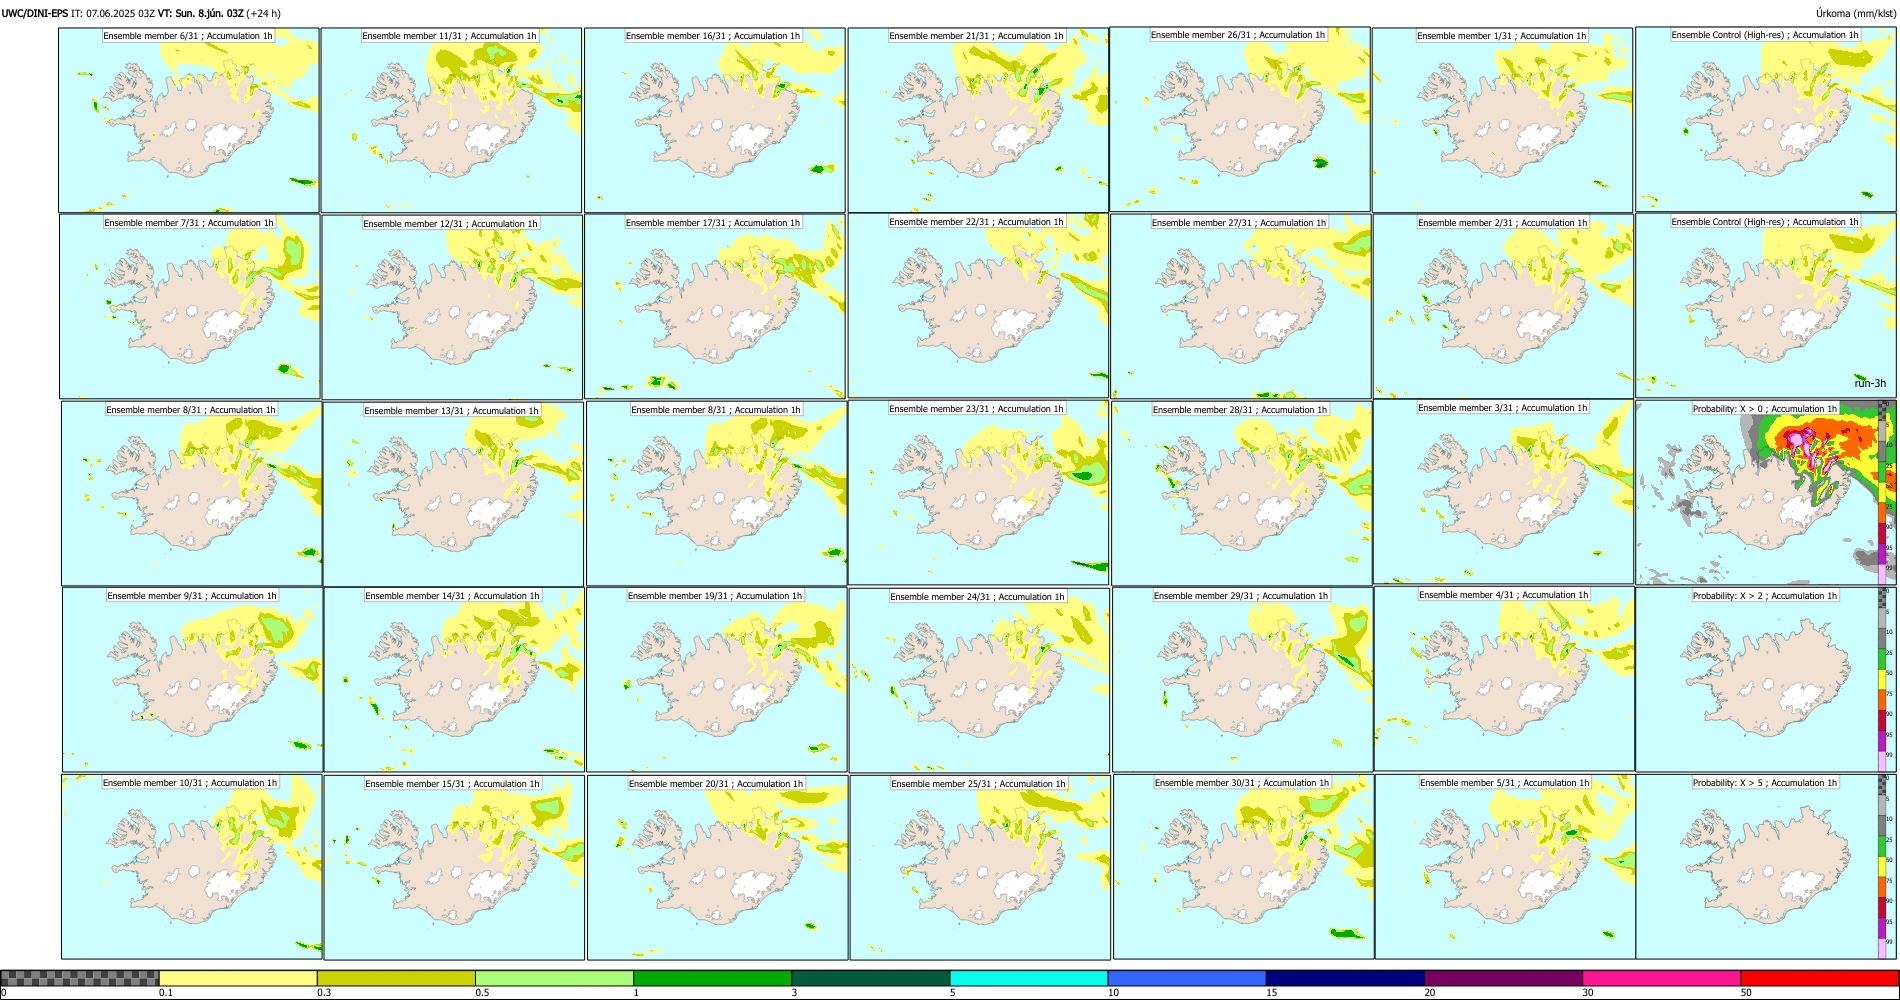Image resolution: width=1900 pixels, height=1000 pixels.
Task: Open the Ensemble member 15/31 map
Action: [x=454, y=868]
